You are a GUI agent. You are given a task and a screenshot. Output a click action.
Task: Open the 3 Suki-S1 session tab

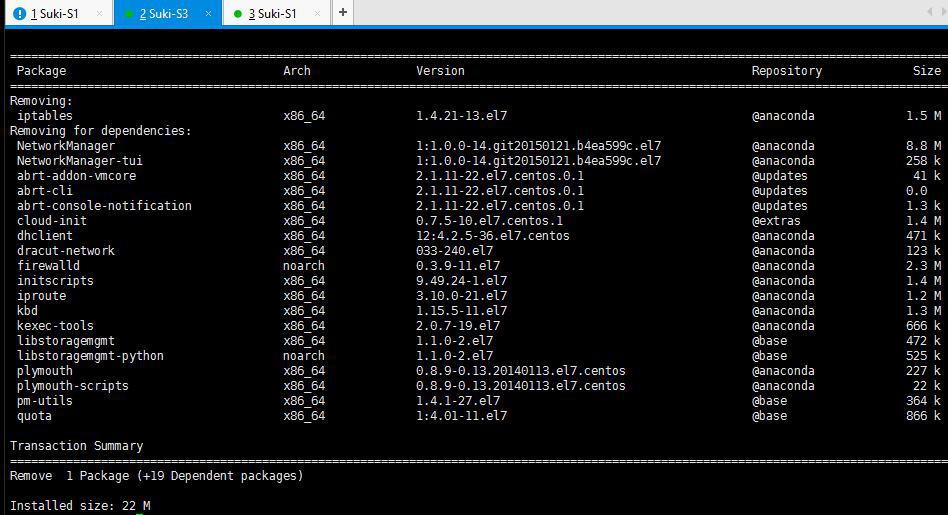[x=272, y=13]
